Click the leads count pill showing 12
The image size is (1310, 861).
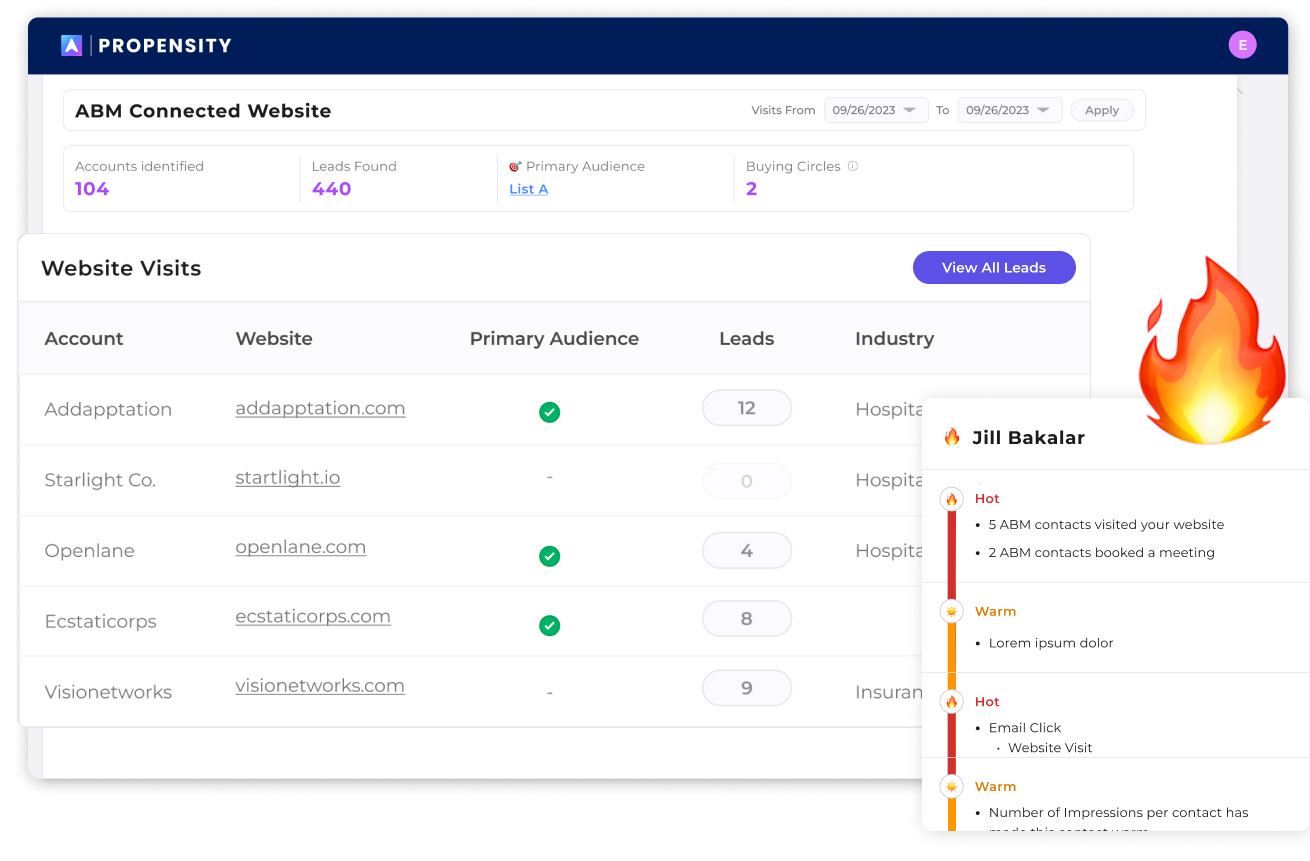pos(746,407)
